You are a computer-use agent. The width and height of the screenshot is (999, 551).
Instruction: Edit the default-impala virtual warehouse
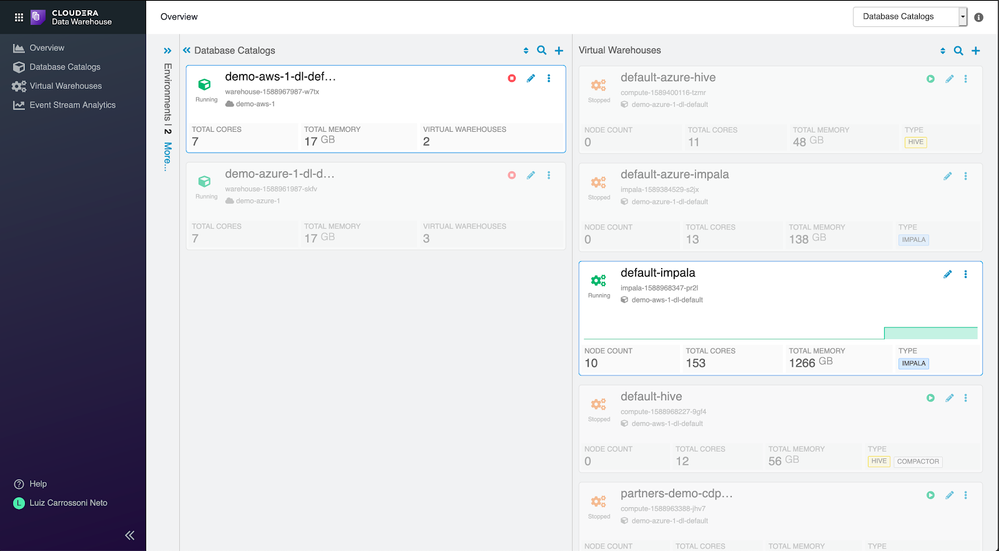(947, 274)
